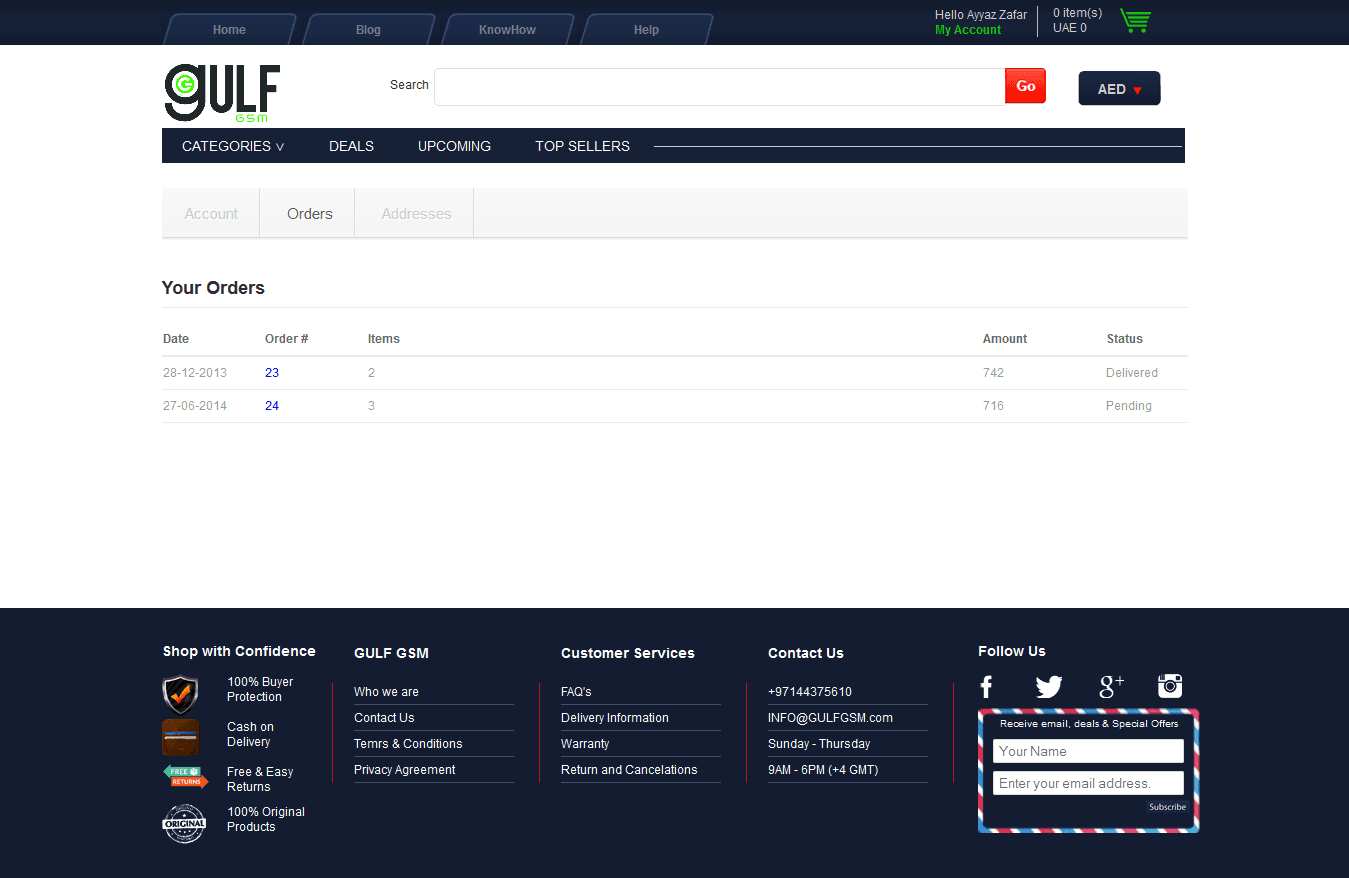Click the Pending status text
The height and width of the screenshot is (878, 1349).
[x=1129, y=406]
